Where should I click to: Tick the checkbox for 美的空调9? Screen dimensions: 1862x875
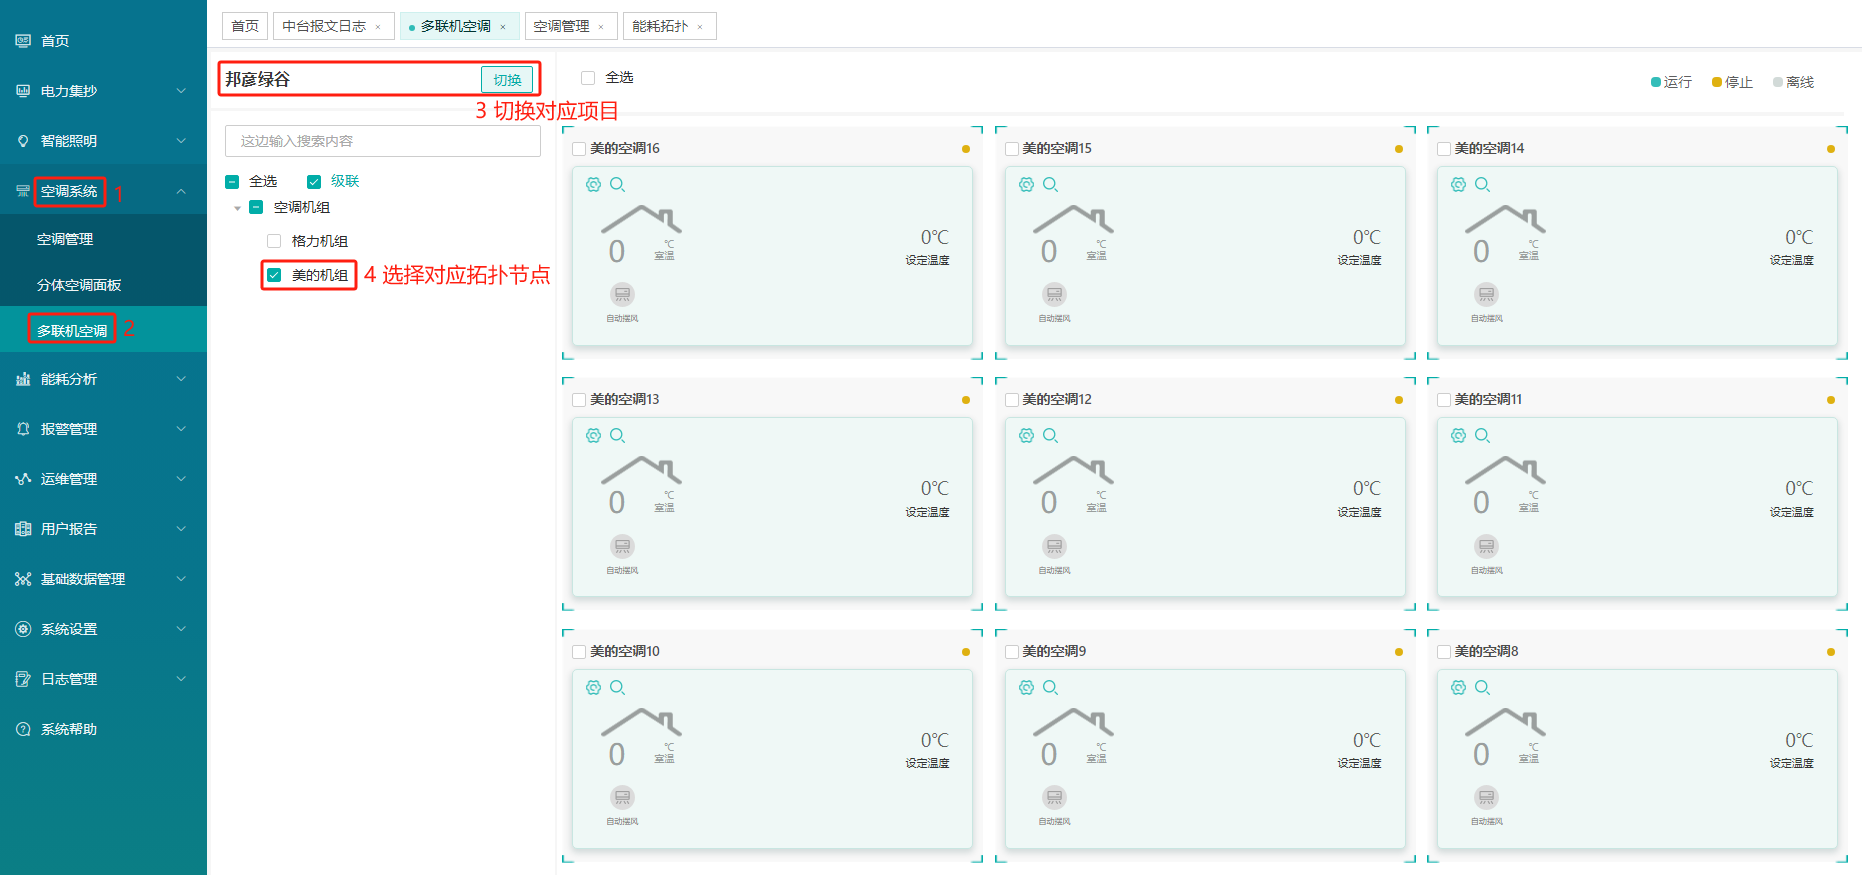1011,652
